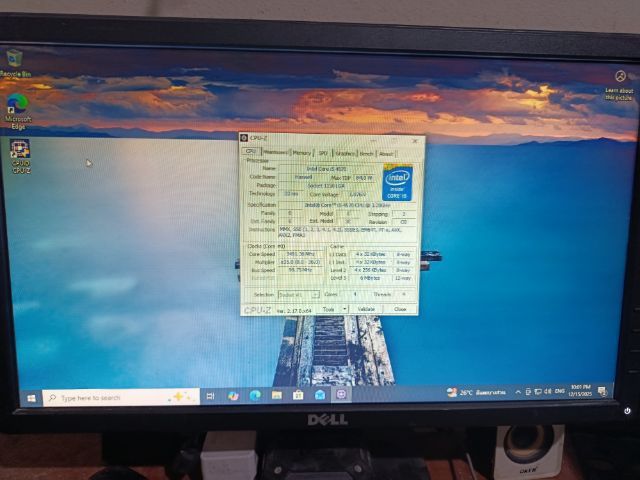Click the Validate button
Viewport: 640px width, 480px height.
[x=366, y=309]
